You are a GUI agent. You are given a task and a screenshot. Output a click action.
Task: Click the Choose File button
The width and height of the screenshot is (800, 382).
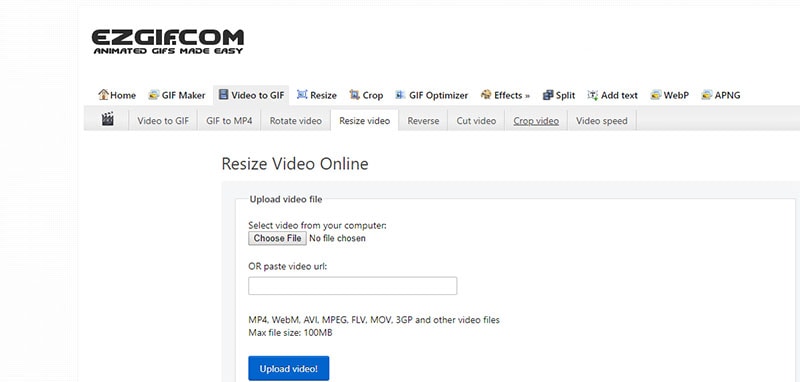tap(277, 238)
